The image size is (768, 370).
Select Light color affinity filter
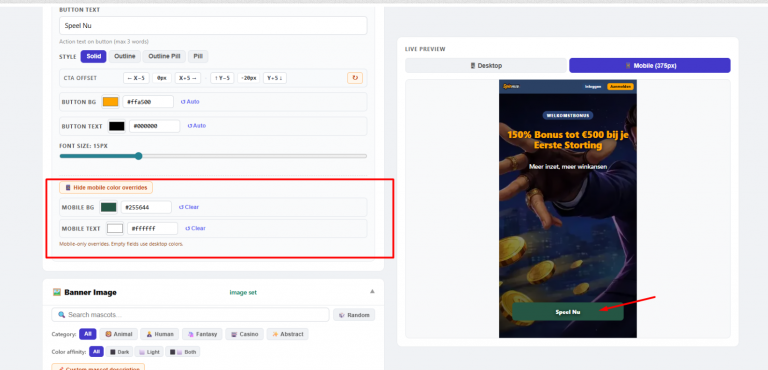[149, 352]
